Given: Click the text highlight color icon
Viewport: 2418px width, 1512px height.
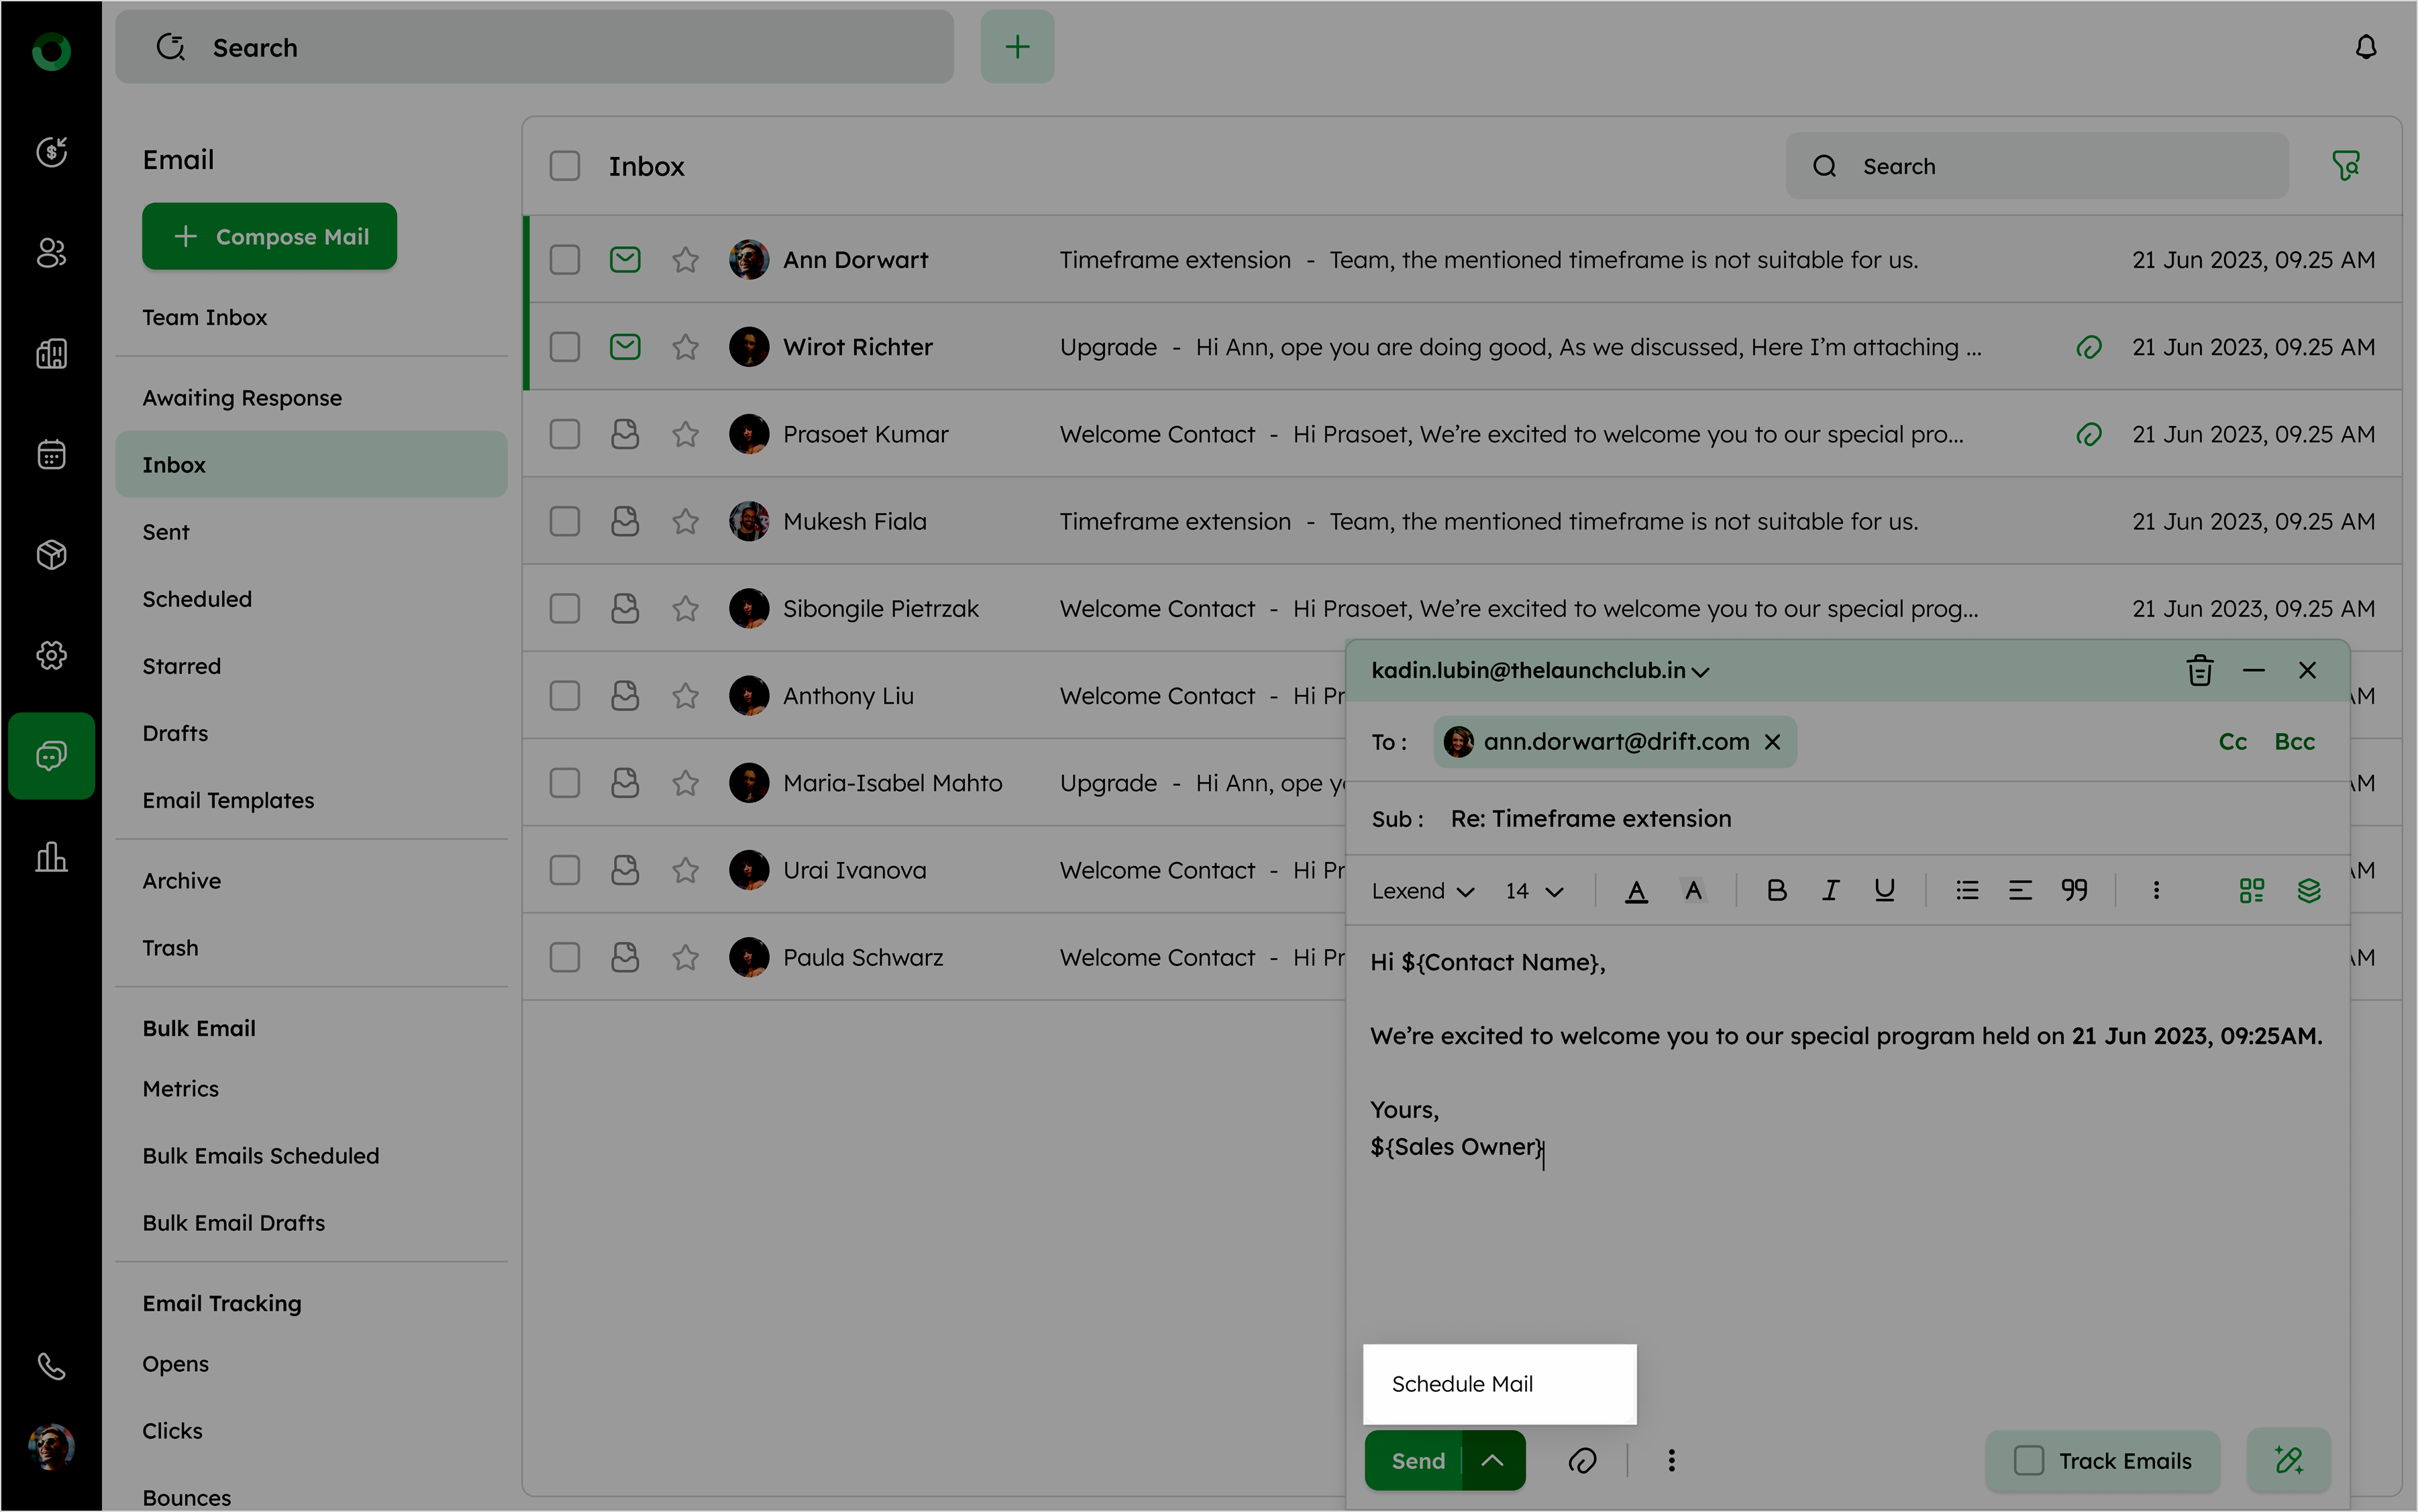Looking at the screenshot, I should pyautogui.click(x=1693, y=890).
